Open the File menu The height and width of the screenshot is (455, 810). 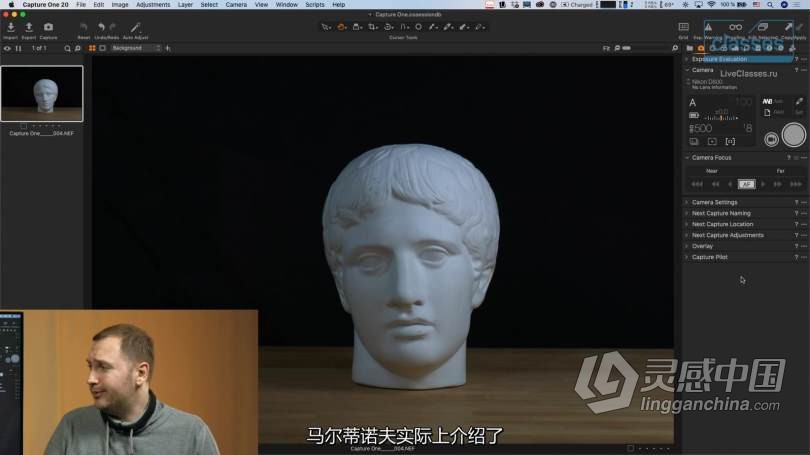pos(81,5)
